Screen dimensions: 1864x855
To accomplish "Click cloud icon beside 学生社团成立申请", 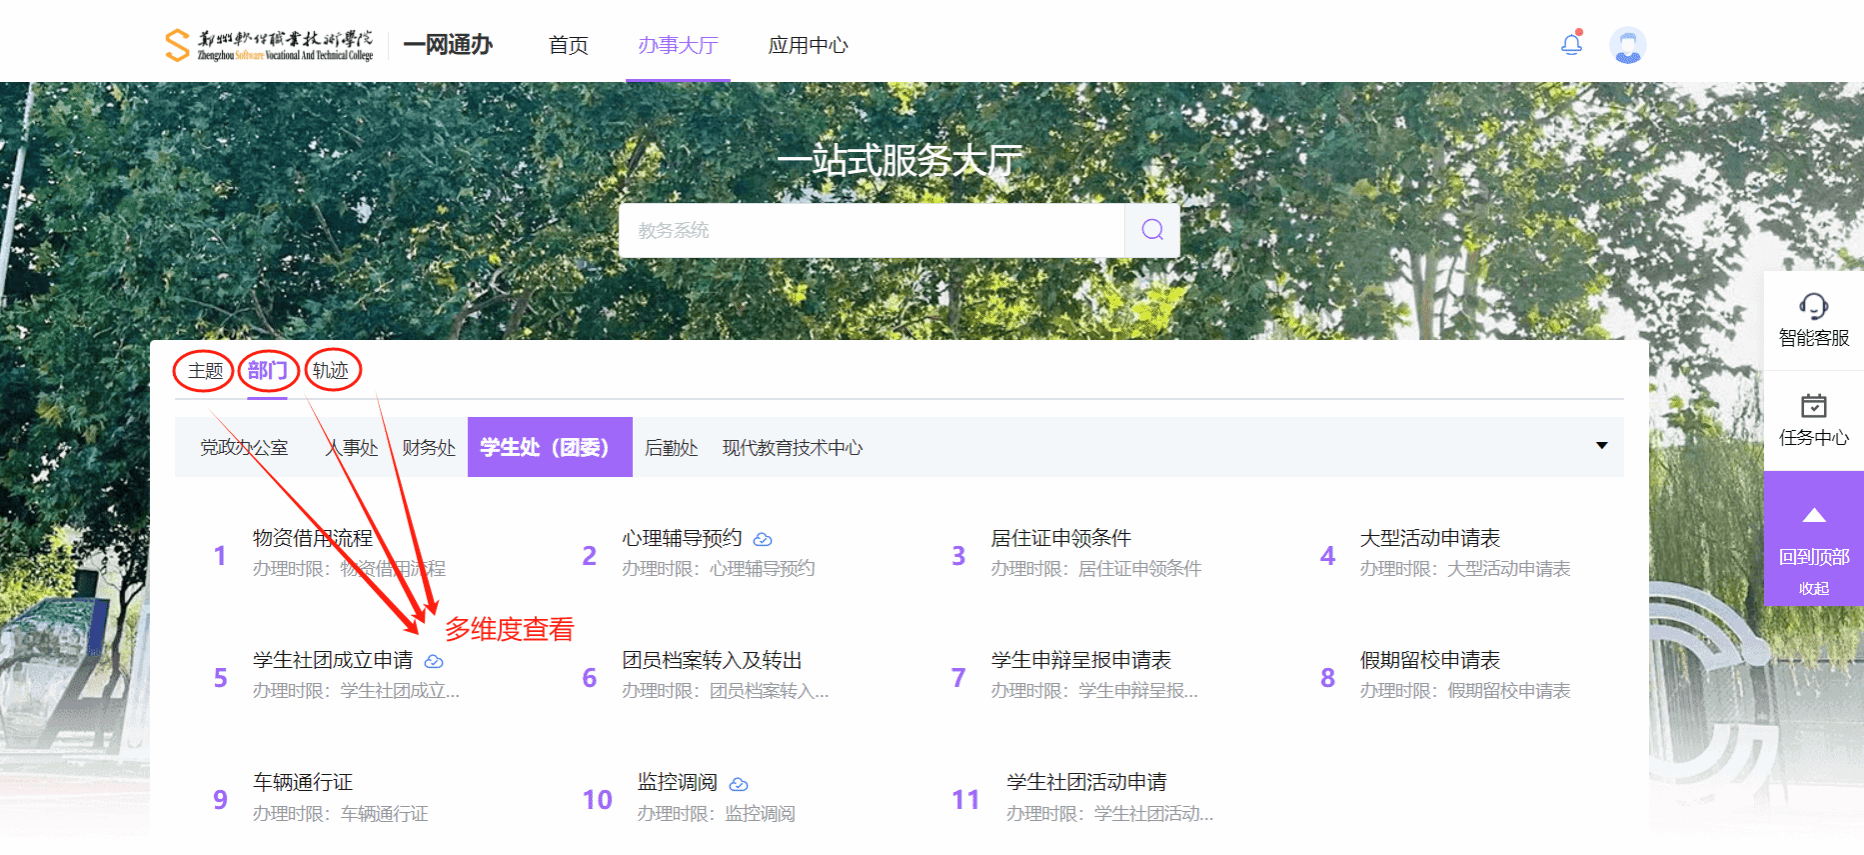I will coord(434,662).
